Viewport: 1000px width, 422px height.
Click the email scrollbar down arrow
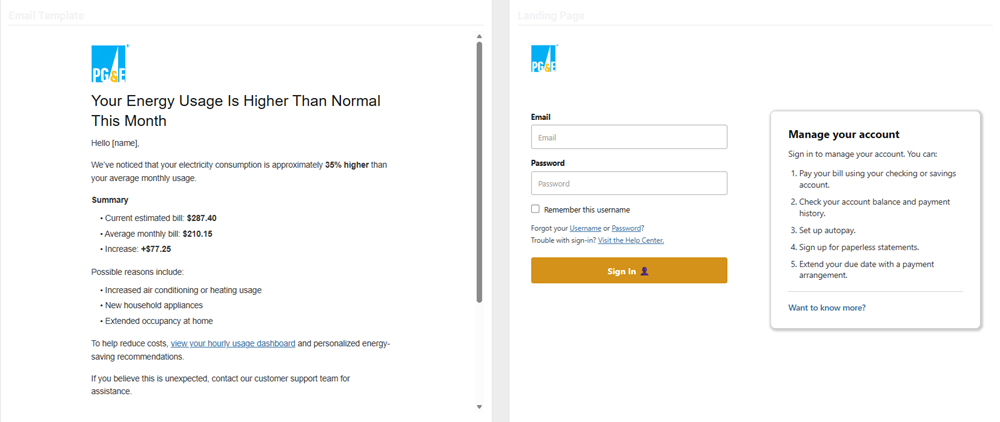[x=479, y=406]
